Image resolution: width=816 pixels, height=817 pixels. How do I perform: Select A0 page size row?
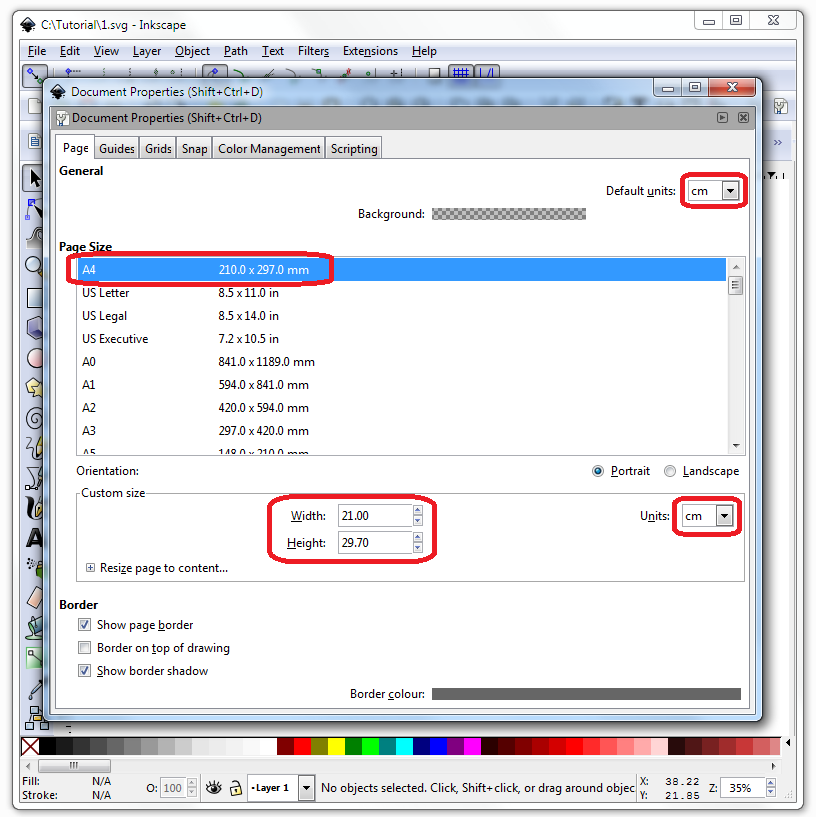pyautogui.click(x=401, y=362)
